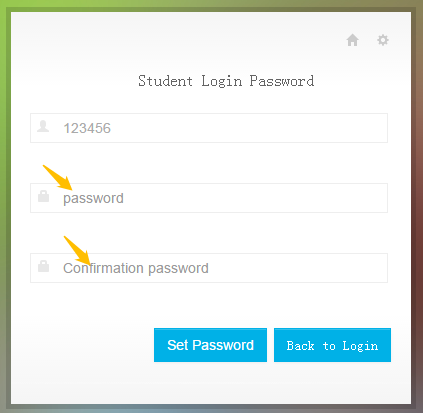423x413 pixels.
Task: Click the user silhouette icon beside 123456
Action: (x=43, y=126)
